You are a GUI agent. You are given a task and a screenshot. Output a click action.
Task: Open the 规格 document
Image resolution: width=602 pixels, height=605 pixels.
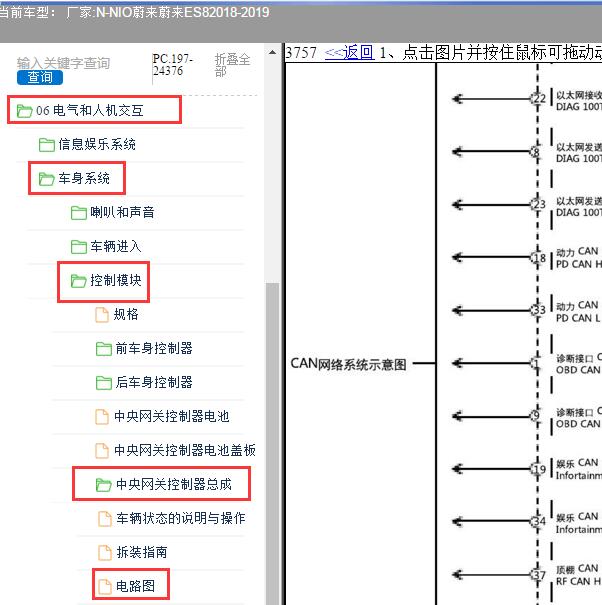(x=126, y=314)
